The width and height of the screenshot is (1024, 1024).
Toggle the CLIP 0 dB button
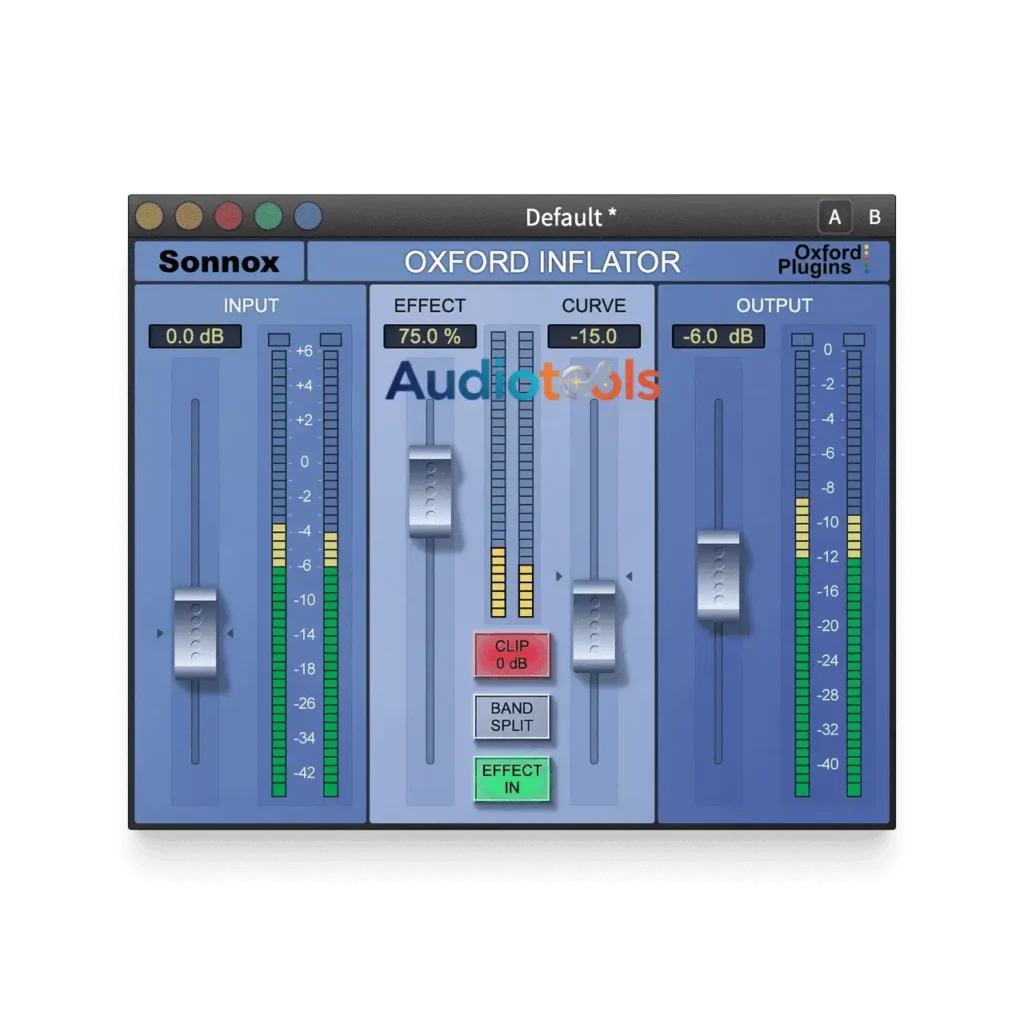(x=511, y=654)
